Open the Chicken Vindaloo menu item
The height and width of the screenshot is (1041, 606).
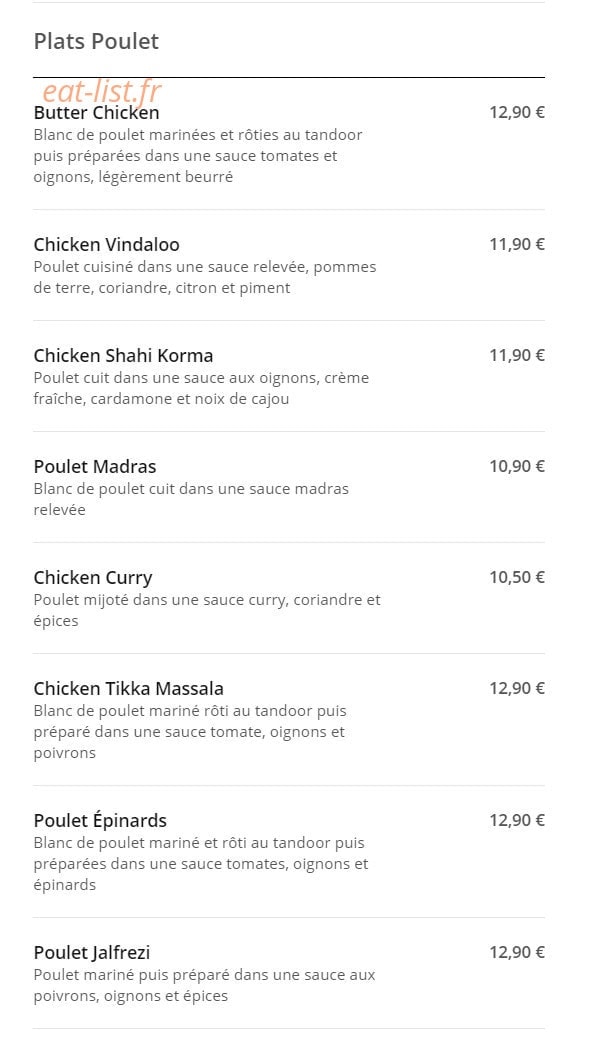(x=106, y=244)
